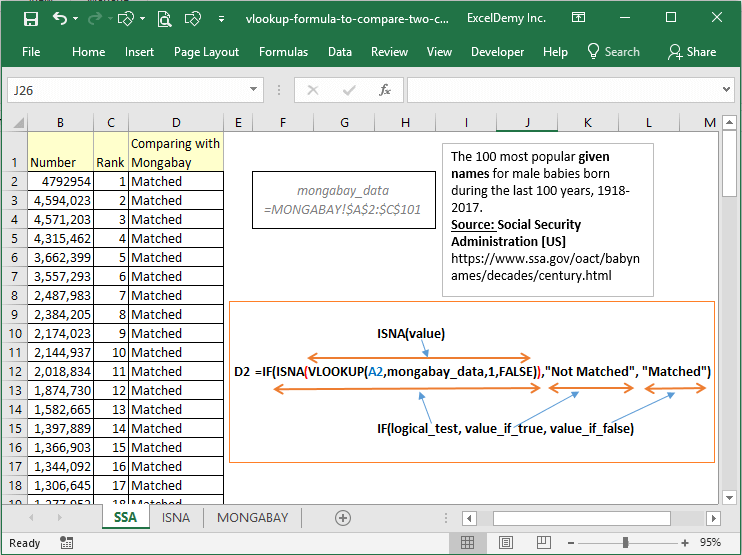
Task: Expand the formula bar chevron
Action: [x=726, y=89]
